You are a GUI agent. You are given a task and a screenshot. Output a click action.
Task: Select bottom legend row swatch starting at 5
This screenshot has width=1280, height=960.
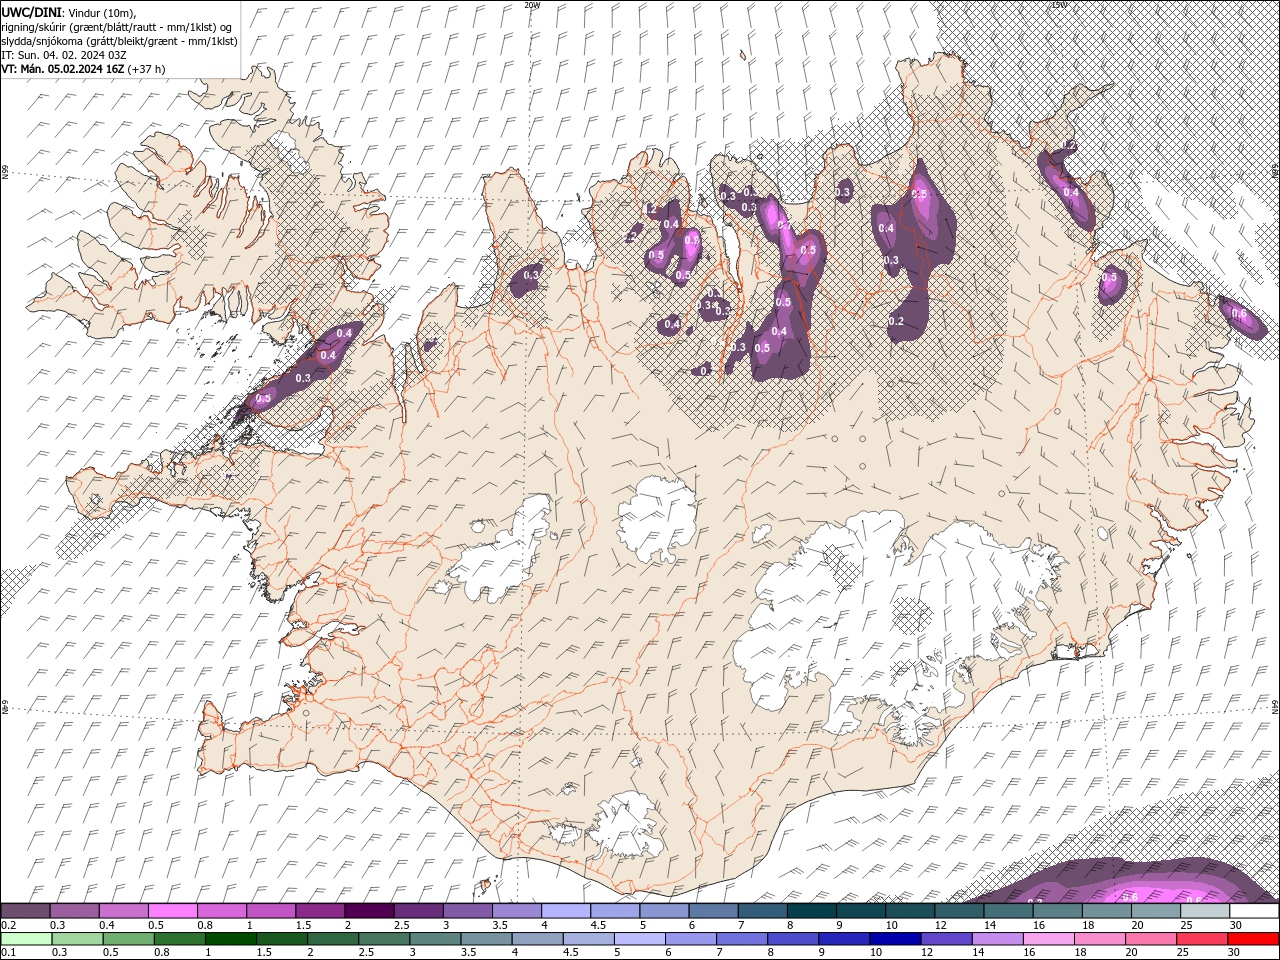pos(639,939)
